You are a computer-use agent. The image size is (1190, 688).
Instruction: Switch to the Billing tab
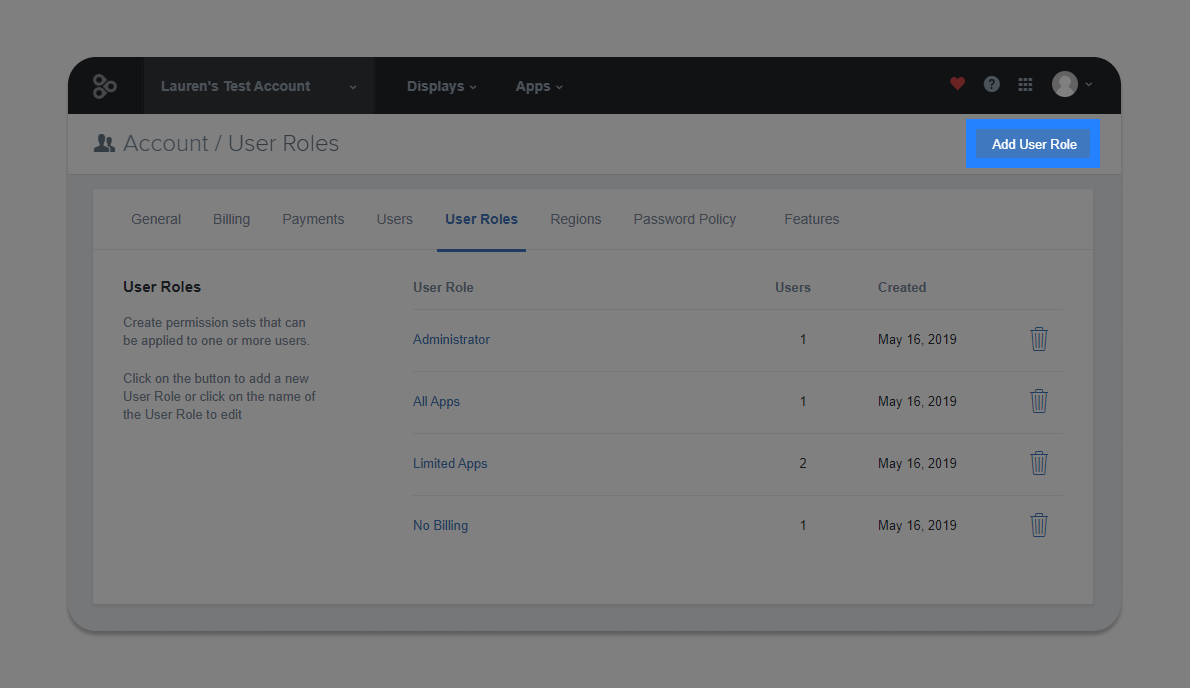[231, 219]
